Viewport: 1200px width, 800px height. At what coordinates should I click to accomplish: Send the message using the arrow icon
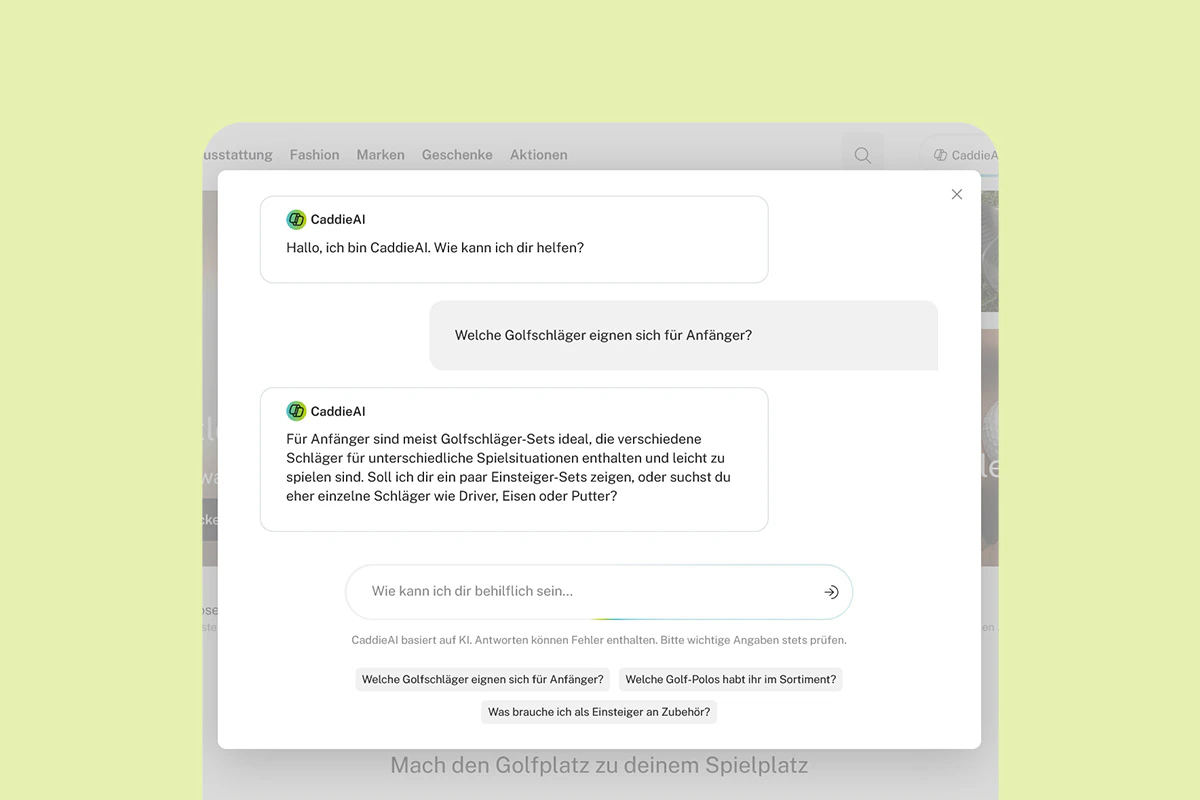tap(831, 592)
